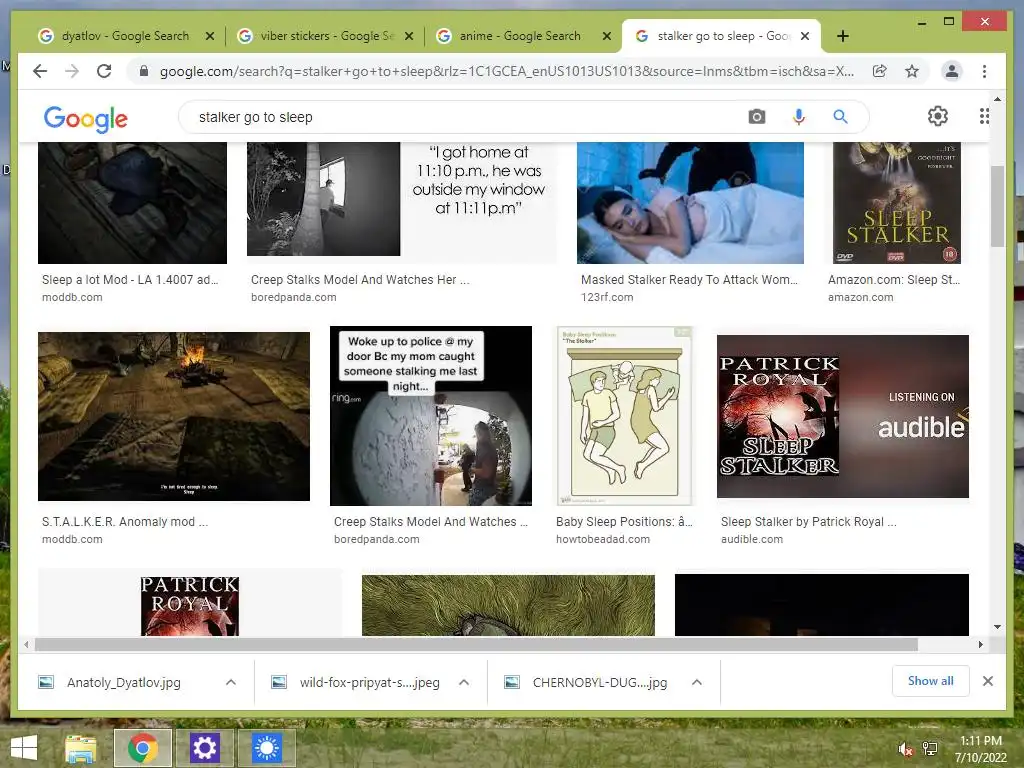The height and width of the screenshot is (768, 1024).
Task: Share this page from address bar
Action: click(x=880, y=71)
